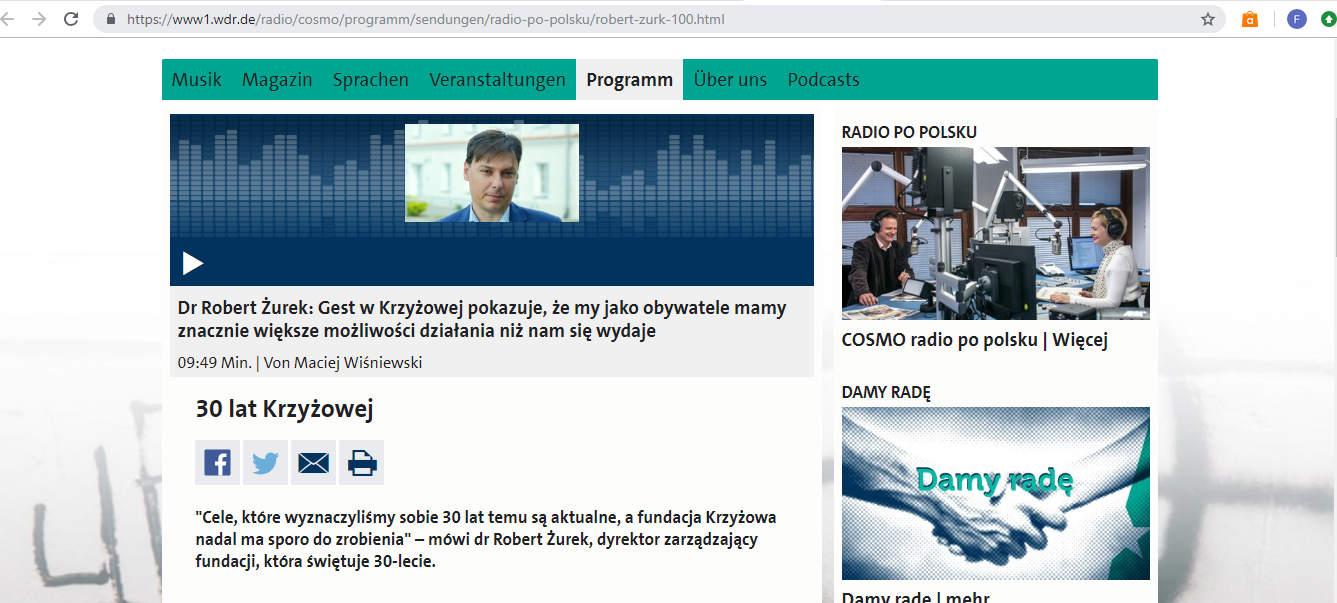Image resolution: width=1337 pixels, height=603 pixels.
Task: Share the article on Twitter
Action: pyautogui.click(x=265, y=462)
